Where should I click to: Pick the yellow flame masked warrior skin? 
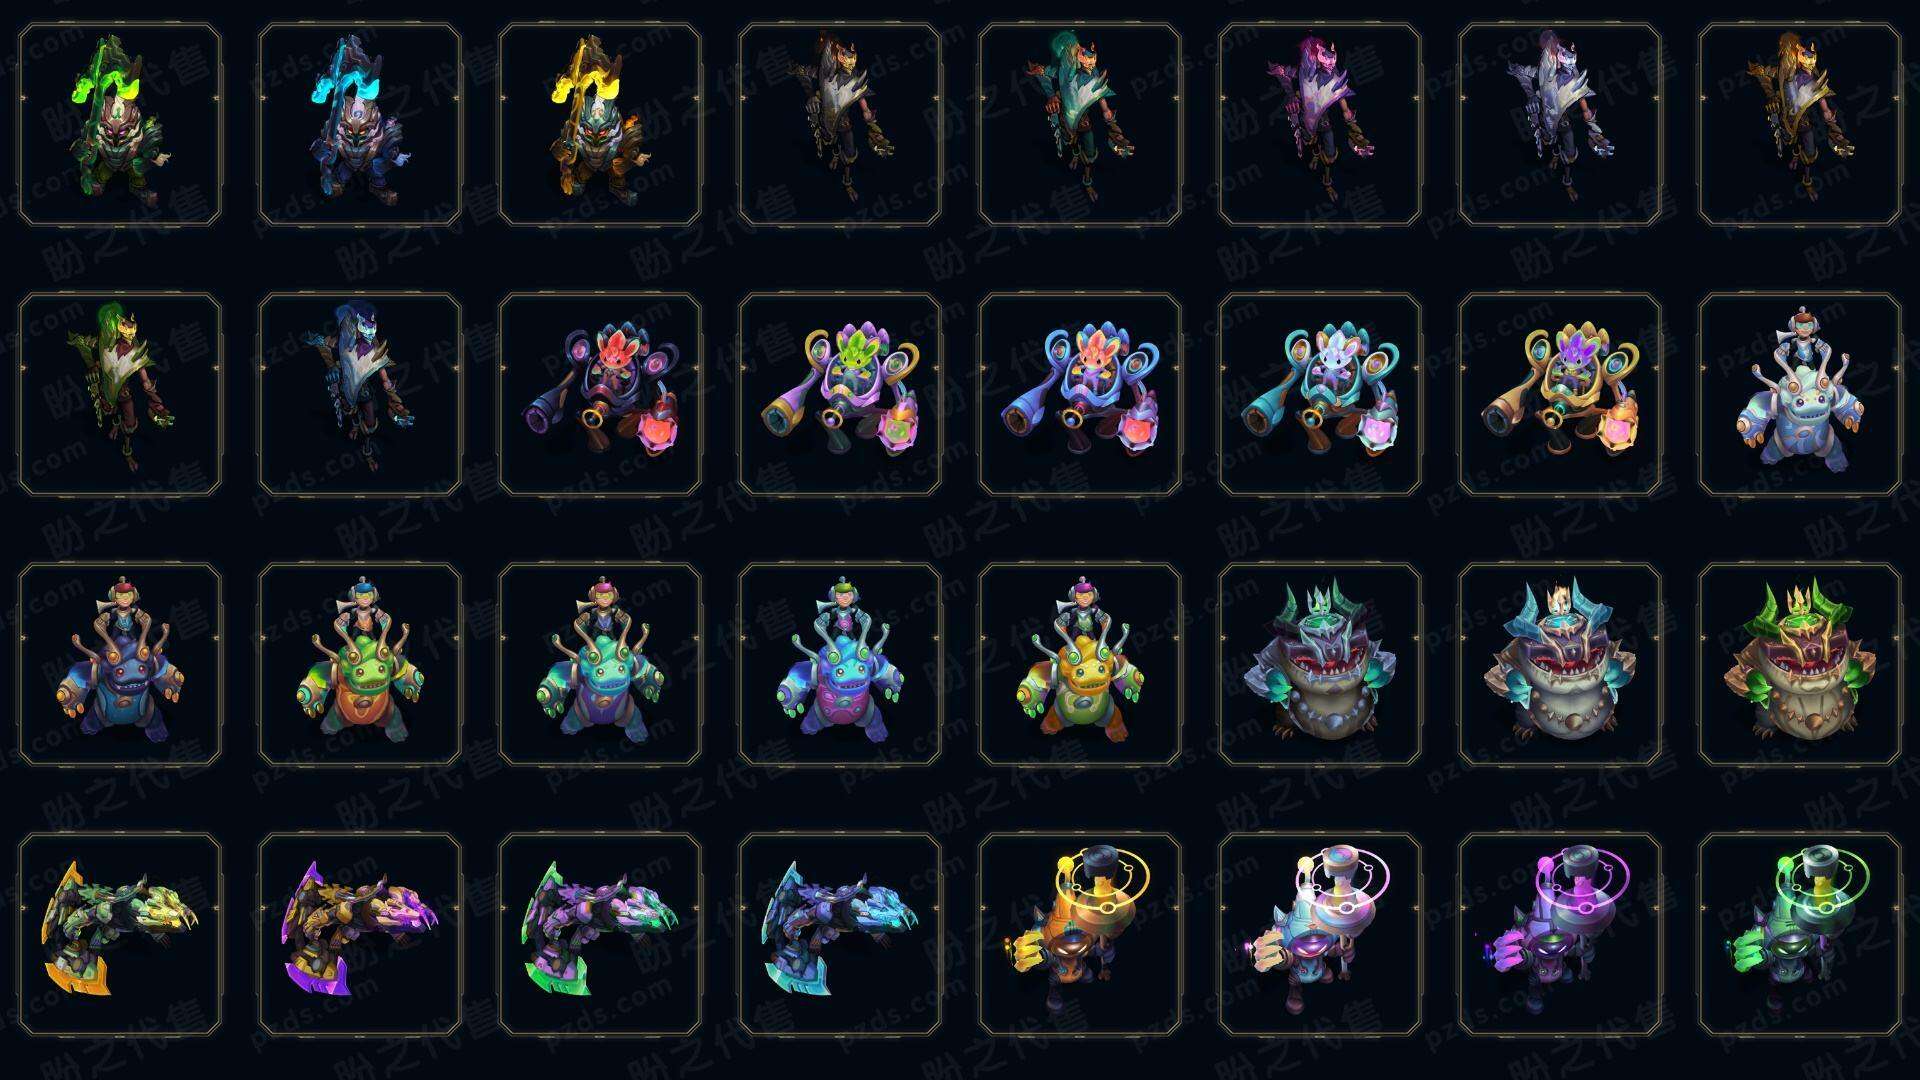click(x=600, y=125)
